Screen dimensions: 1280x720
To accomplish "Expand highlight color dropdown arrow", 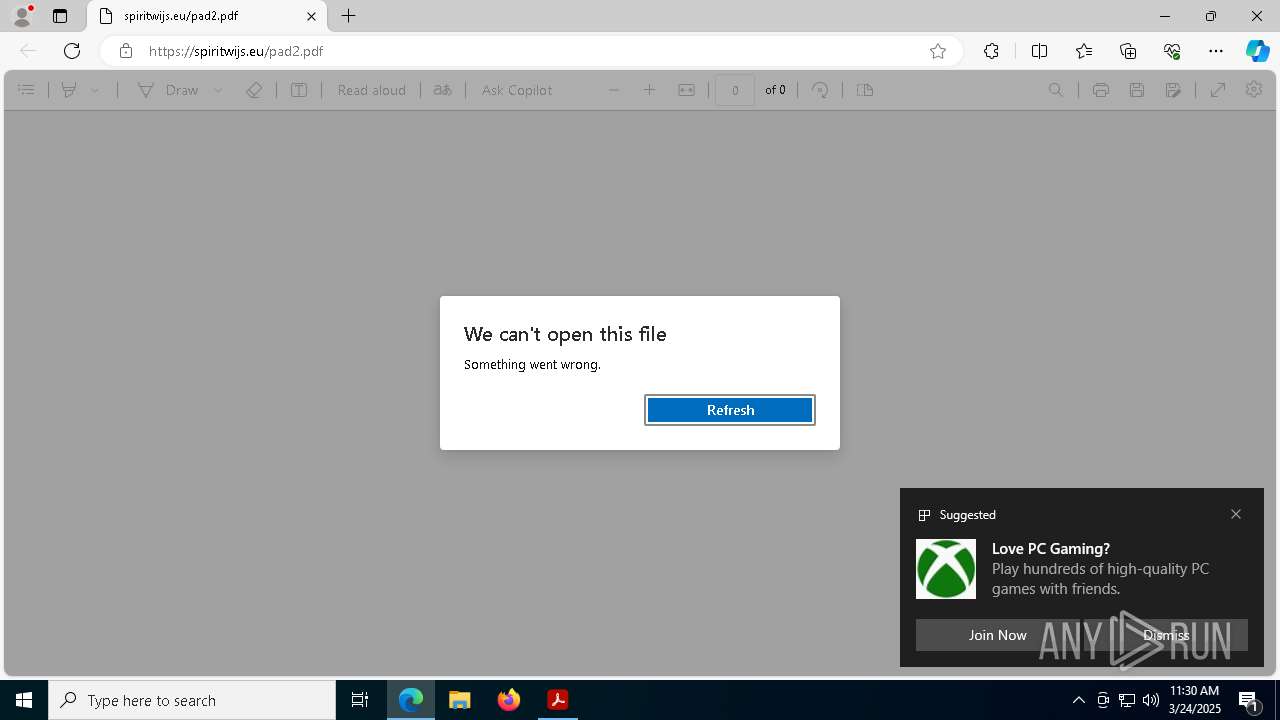I will click(x=95, y=90).
